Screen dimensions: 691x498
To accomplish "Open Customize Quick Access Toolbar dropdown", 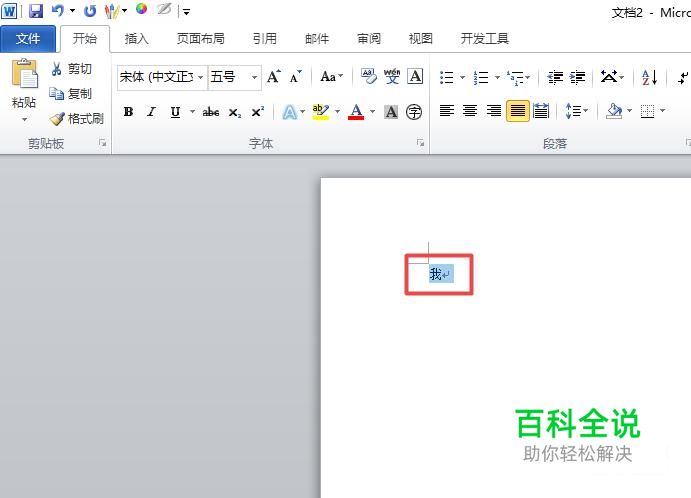I will click(x=186, y=12).
